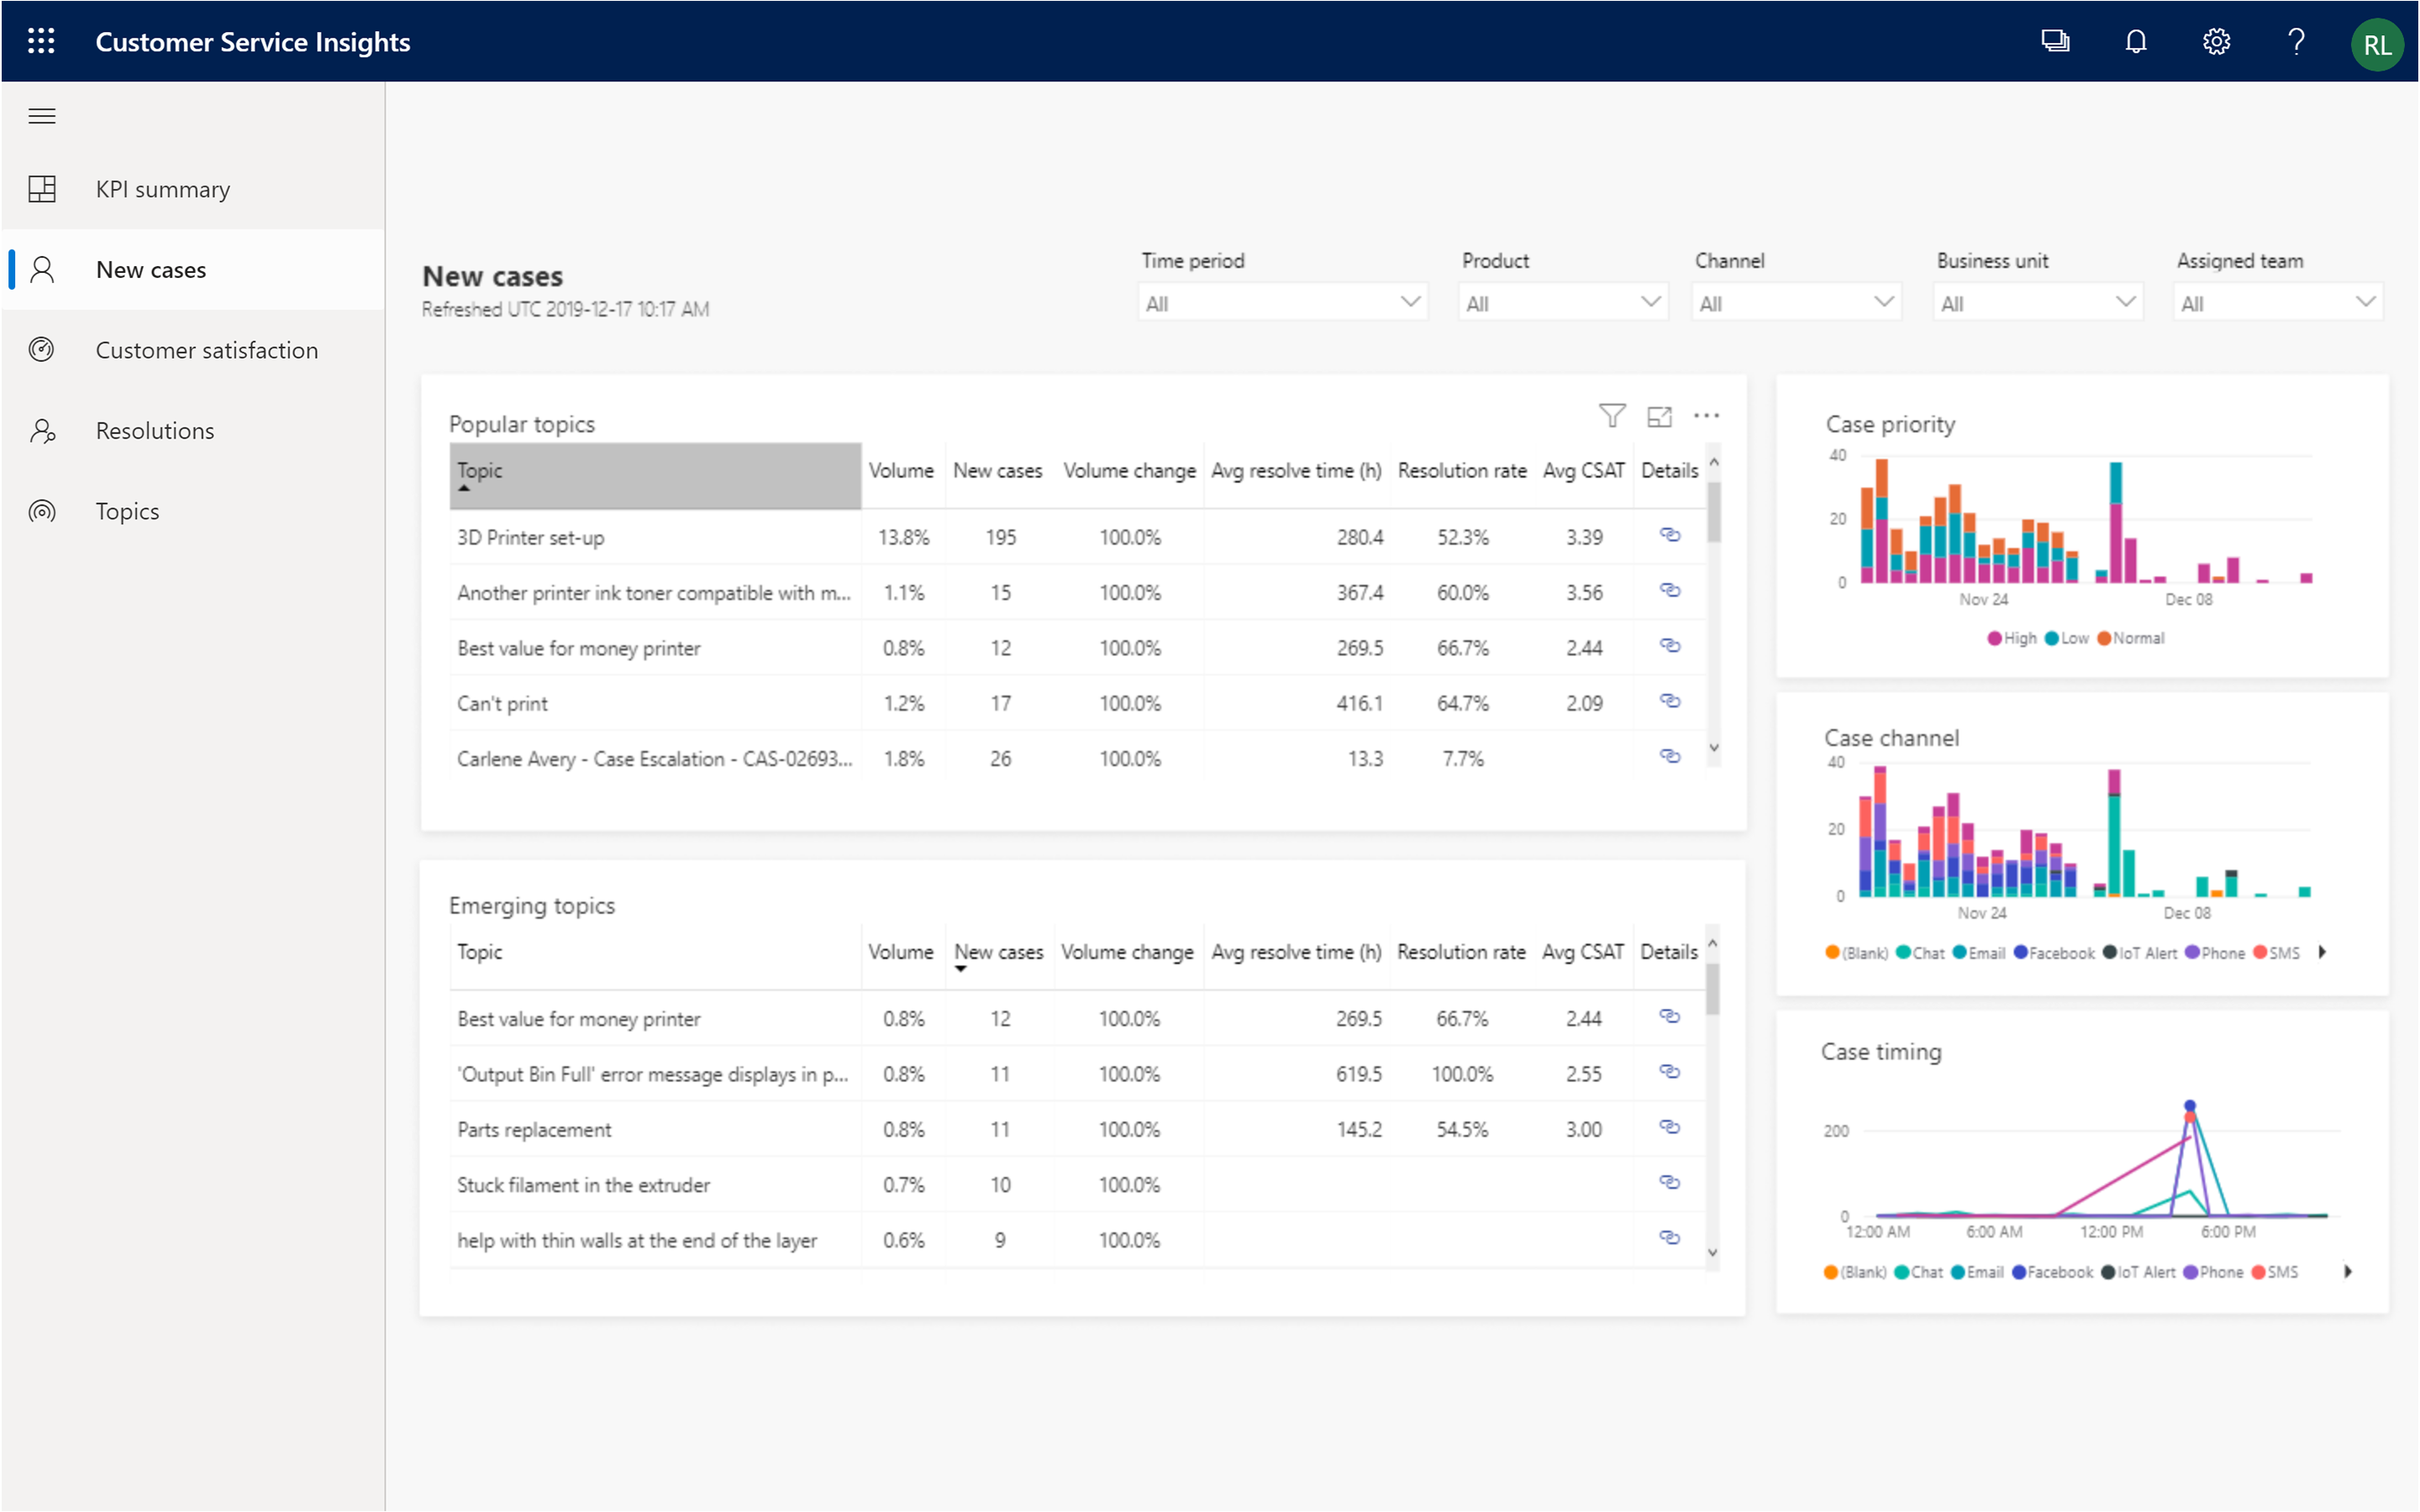Open details link for Emerging Best value printer
Screen dimensions: 2420x1512
pyautogui.click(x=1669, y=1016)
